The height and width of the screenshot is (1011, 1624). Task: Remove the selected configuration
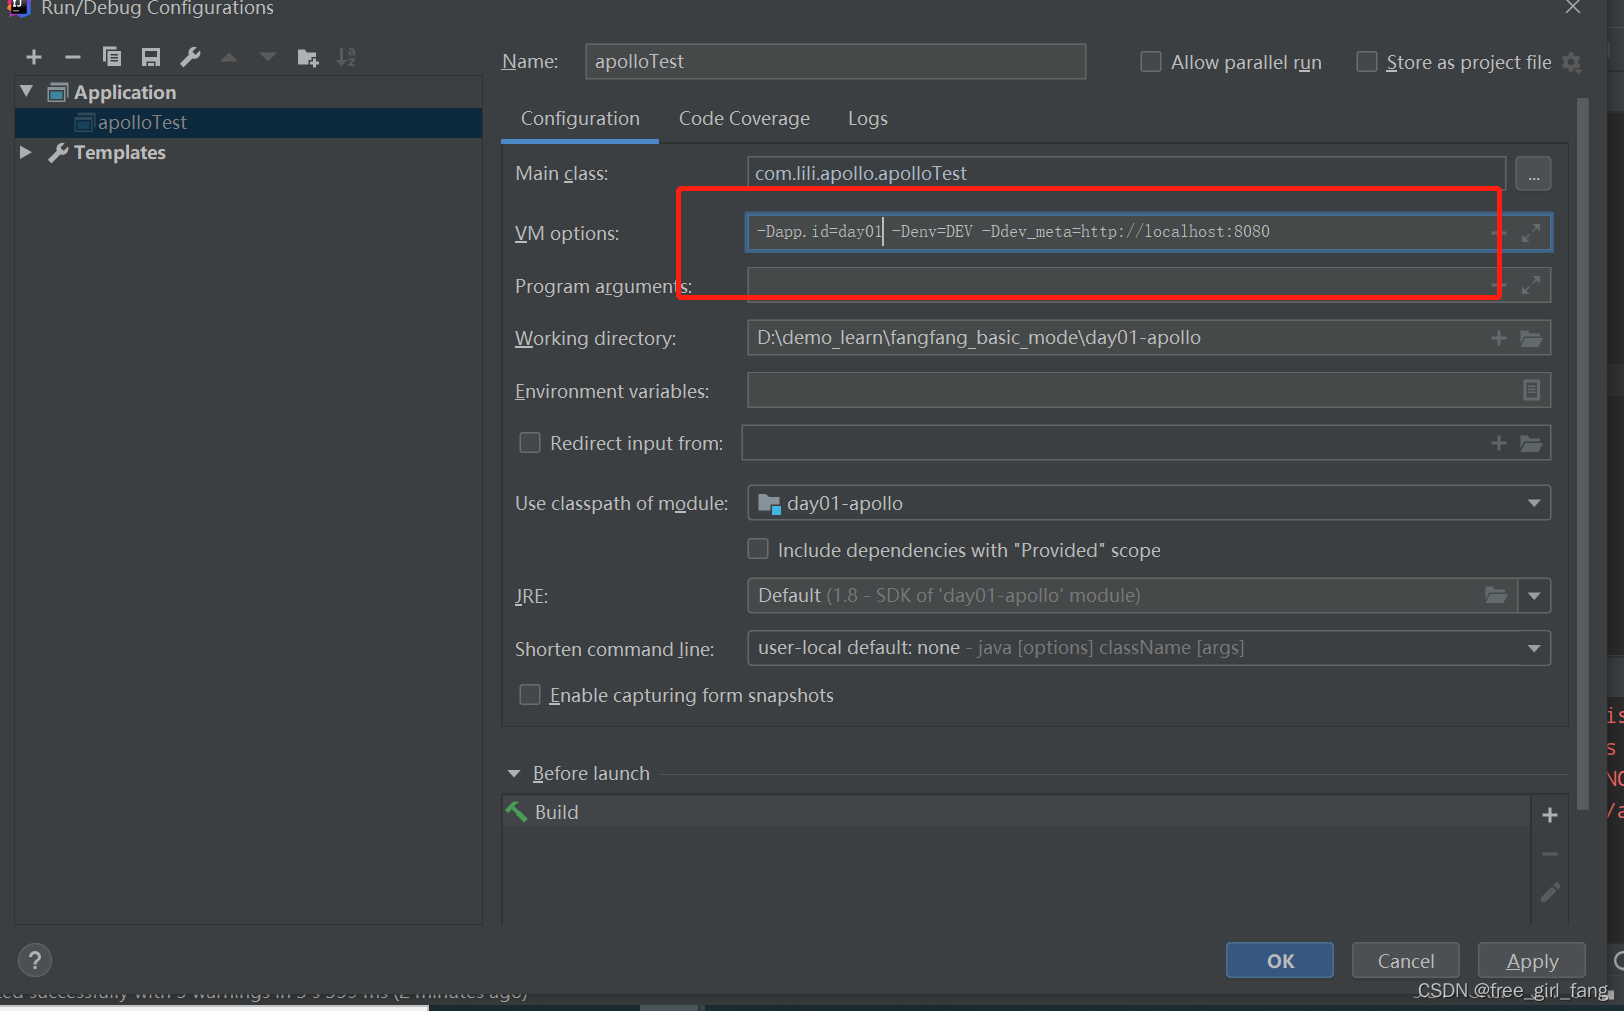click(72, 57)
